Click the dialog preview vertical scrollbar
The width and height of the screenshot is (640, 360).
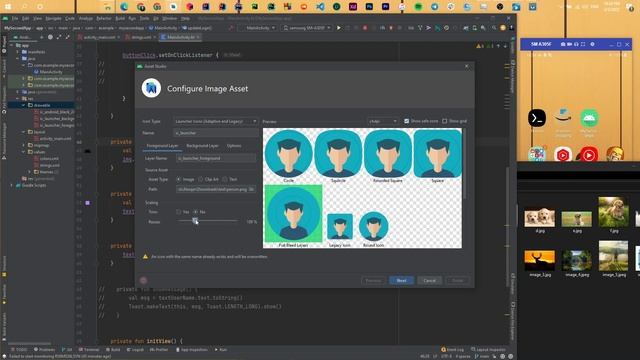[464, 164]
